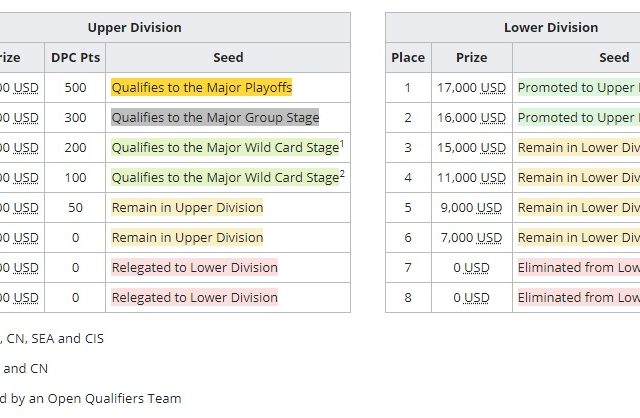Click the Place column header
The image size is (640, 418).
(408, 58)
